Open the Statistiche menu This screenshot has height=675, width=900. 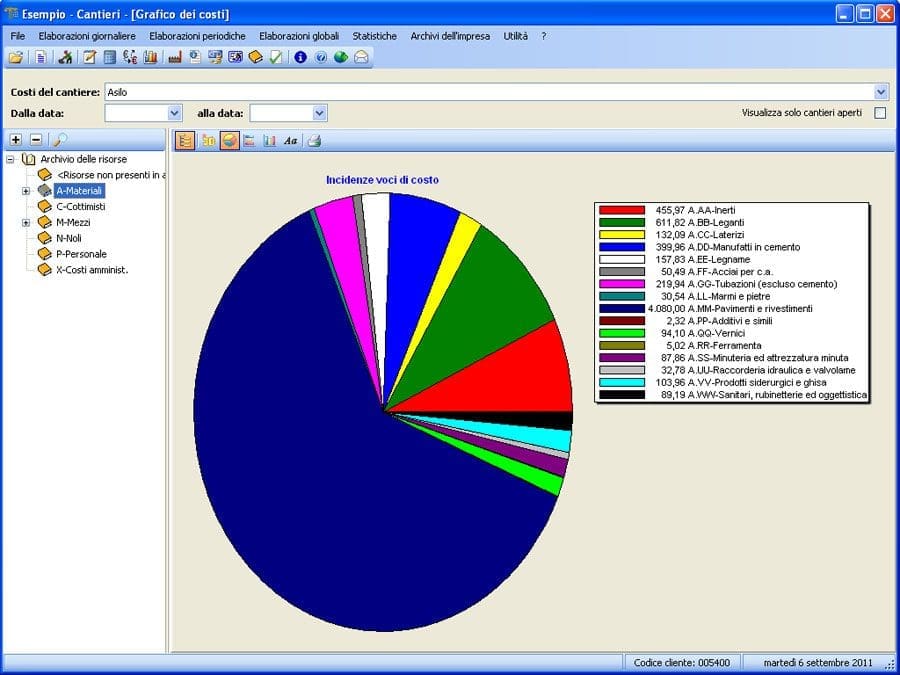pyautogui.click(x=374, y=36)
